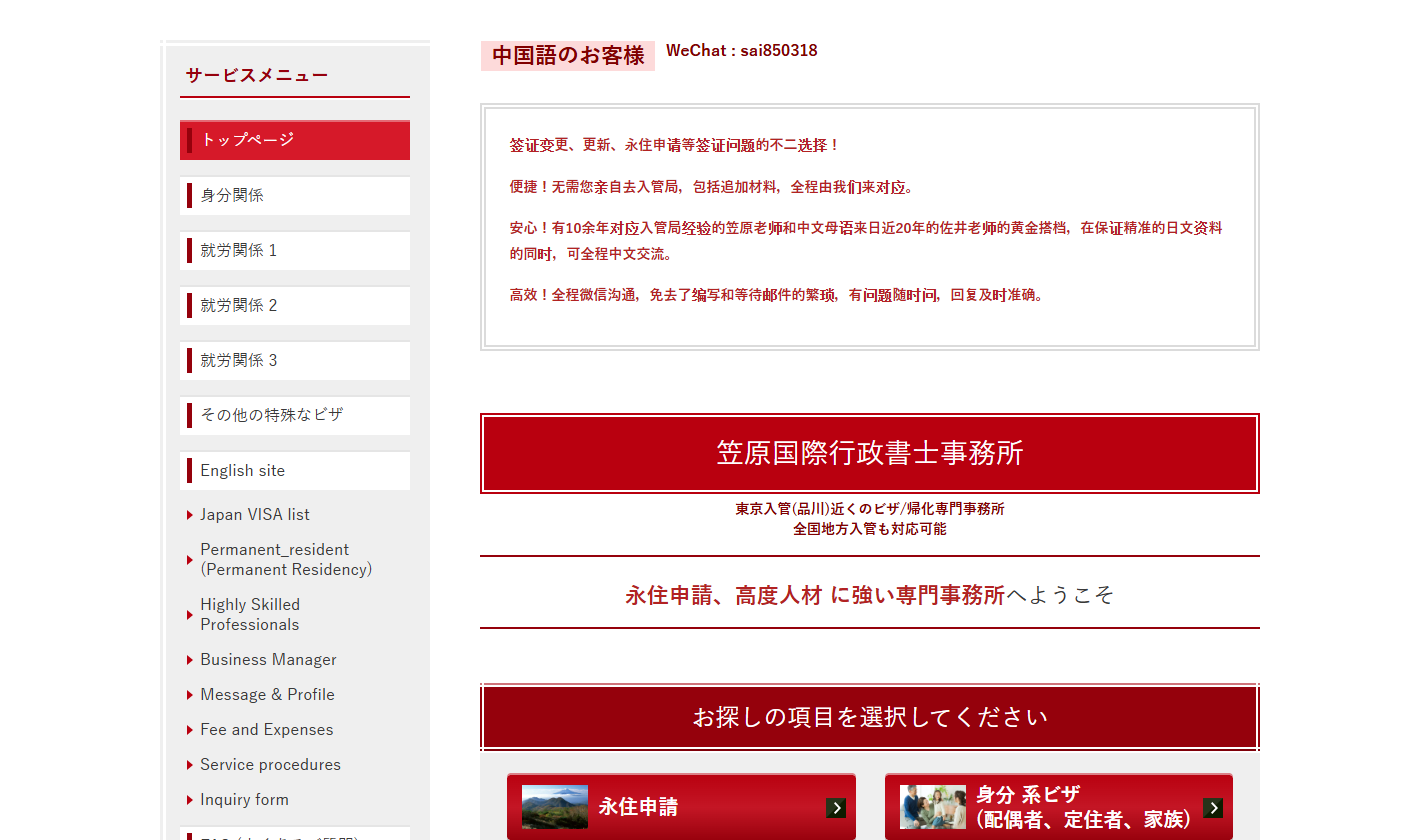Open the Highly Skilled Professionals page

(250, 614)
